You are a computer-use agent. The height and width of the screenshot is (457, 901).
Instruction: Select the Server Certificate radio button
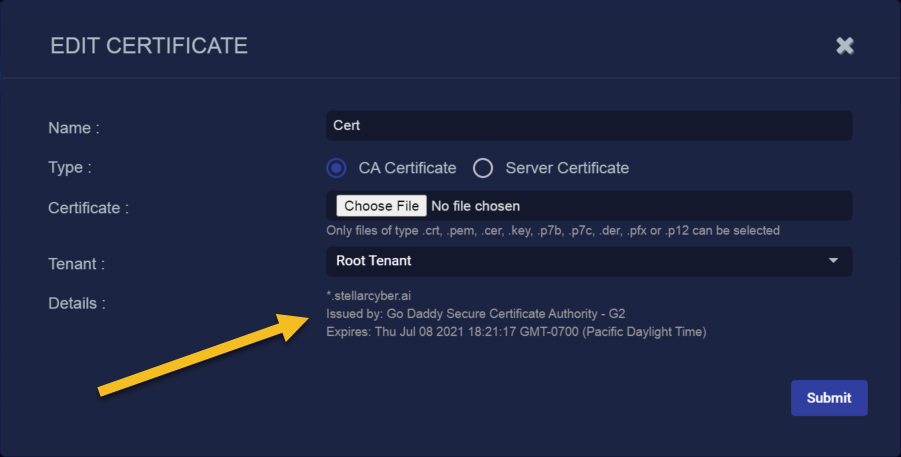pos(483,168)
